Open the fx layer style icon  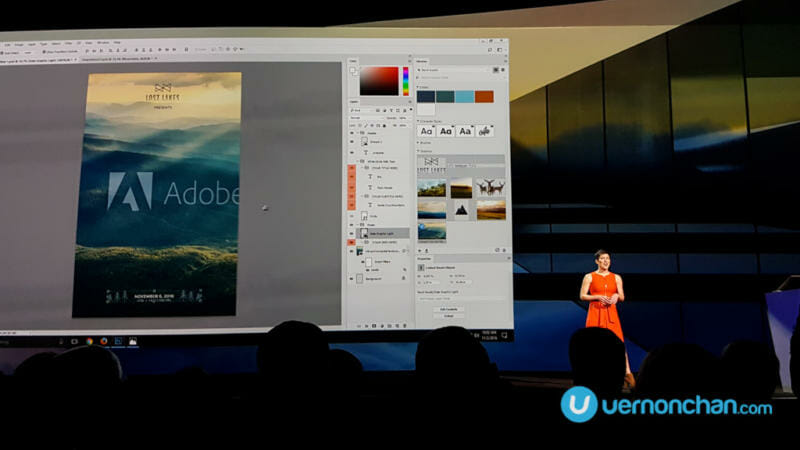point(366,326)
